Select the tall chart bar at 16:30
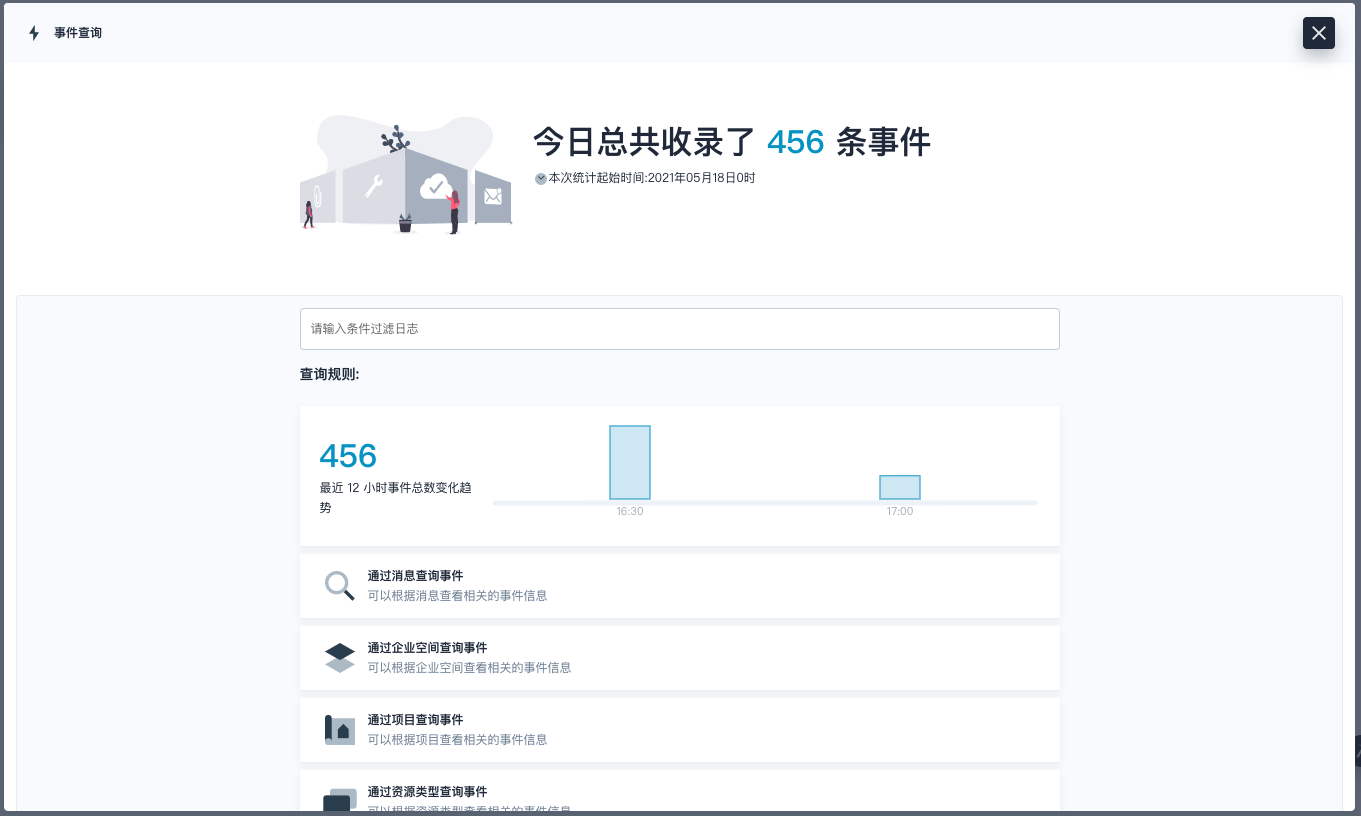Screen dimensions: 1361x816 (630, 462)
